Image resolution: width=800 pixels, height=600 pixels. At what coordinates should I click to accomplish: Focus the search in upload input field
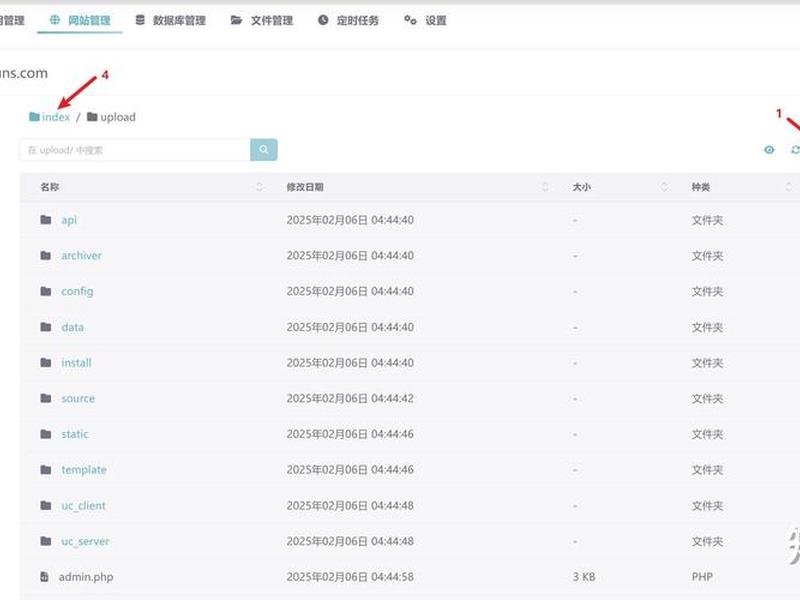click(x=135, y=149)
